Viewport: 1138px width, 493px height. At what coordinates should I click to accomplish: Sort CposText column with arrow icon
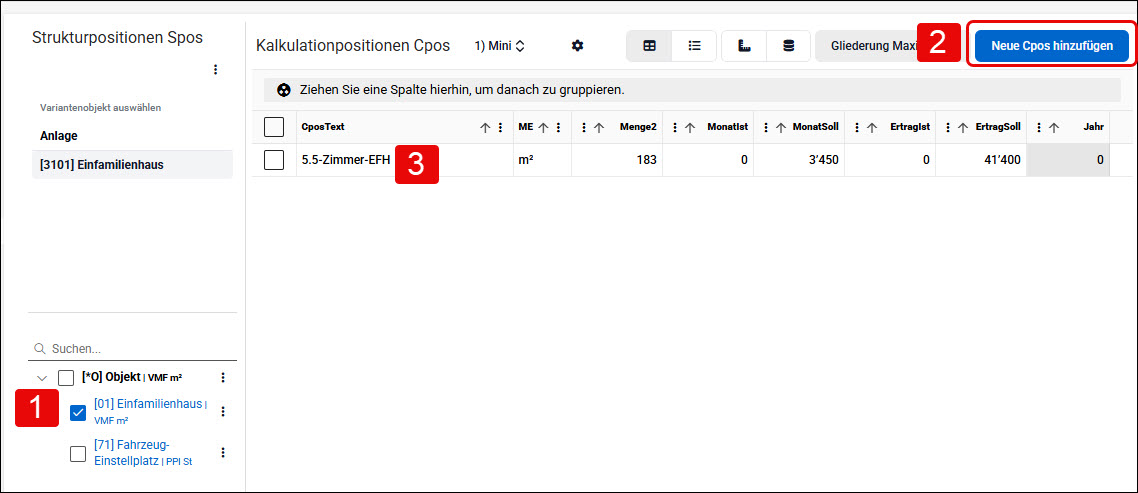coord(486,127)
